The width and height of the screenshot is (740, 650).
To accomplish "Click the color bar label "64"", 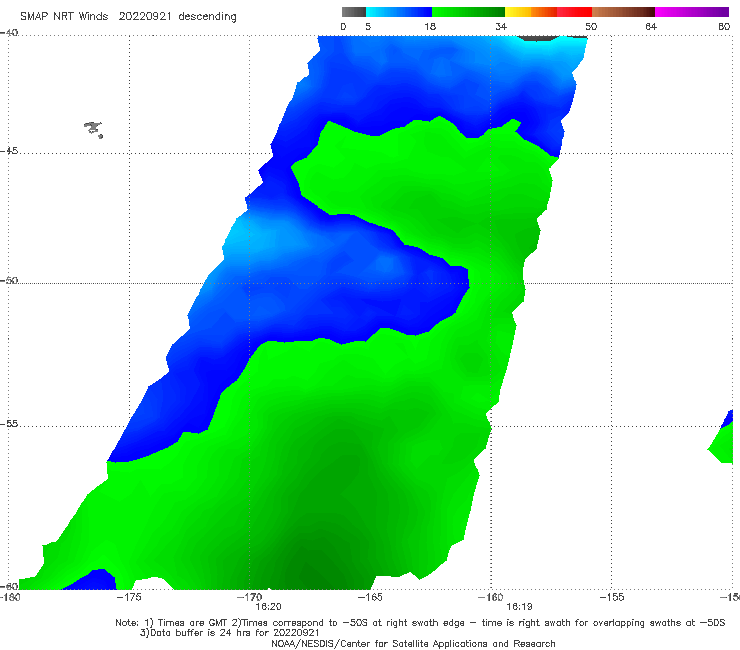I will tap(651, 27).
